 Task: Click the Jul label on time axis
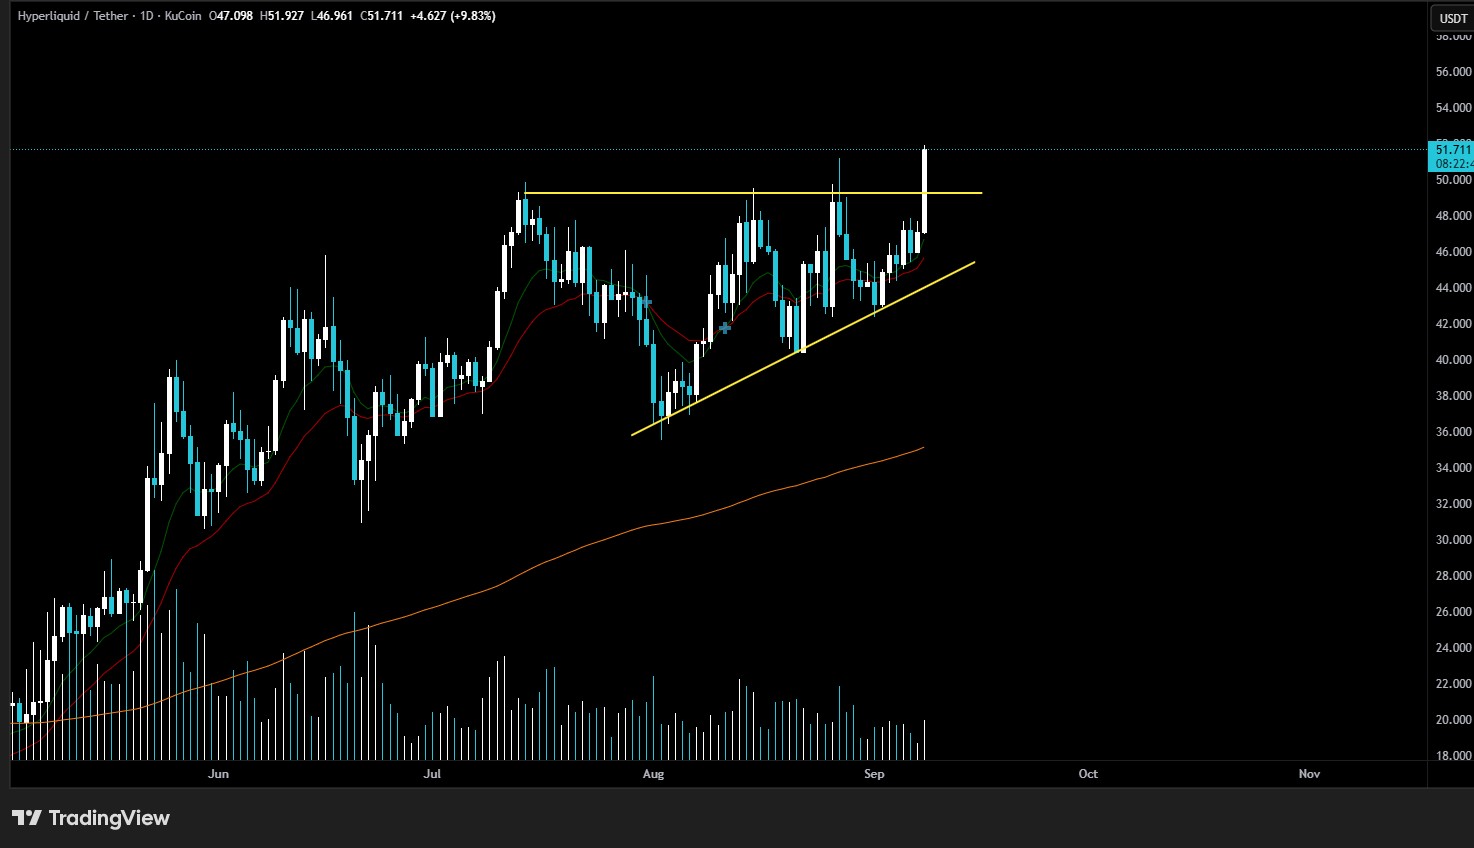pyautogui.click(x=432, y=774)
